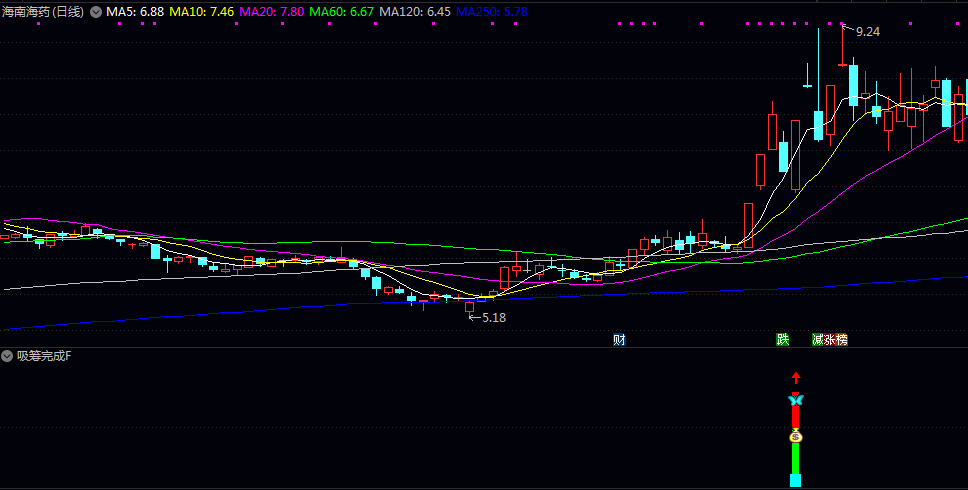This screenshot has height=490, width=968.
Task: Click the cyan square at indicator base
Action: 796,481
